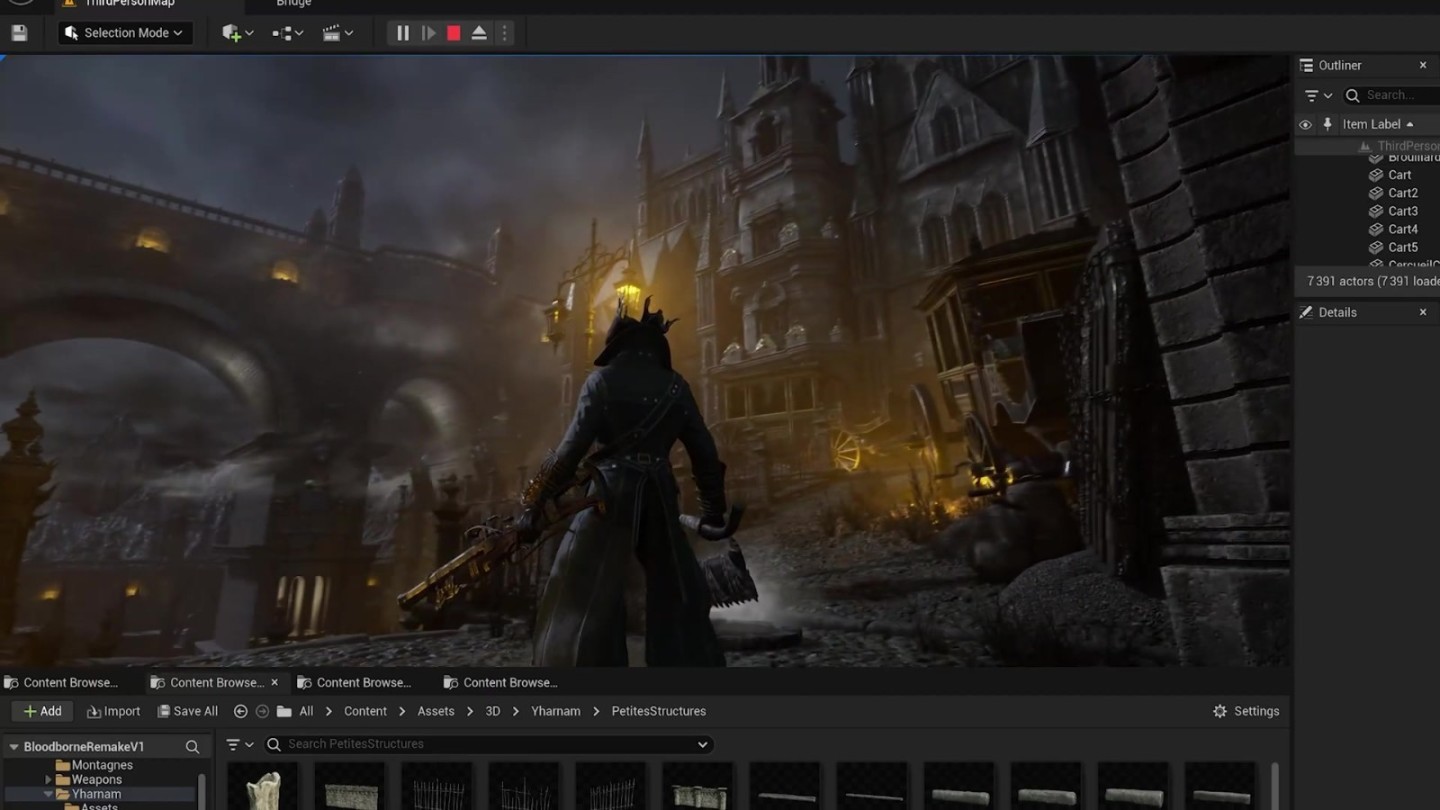1440x810 pixels.
Task: Select the Yharnam folder
Action: (96, 794)
